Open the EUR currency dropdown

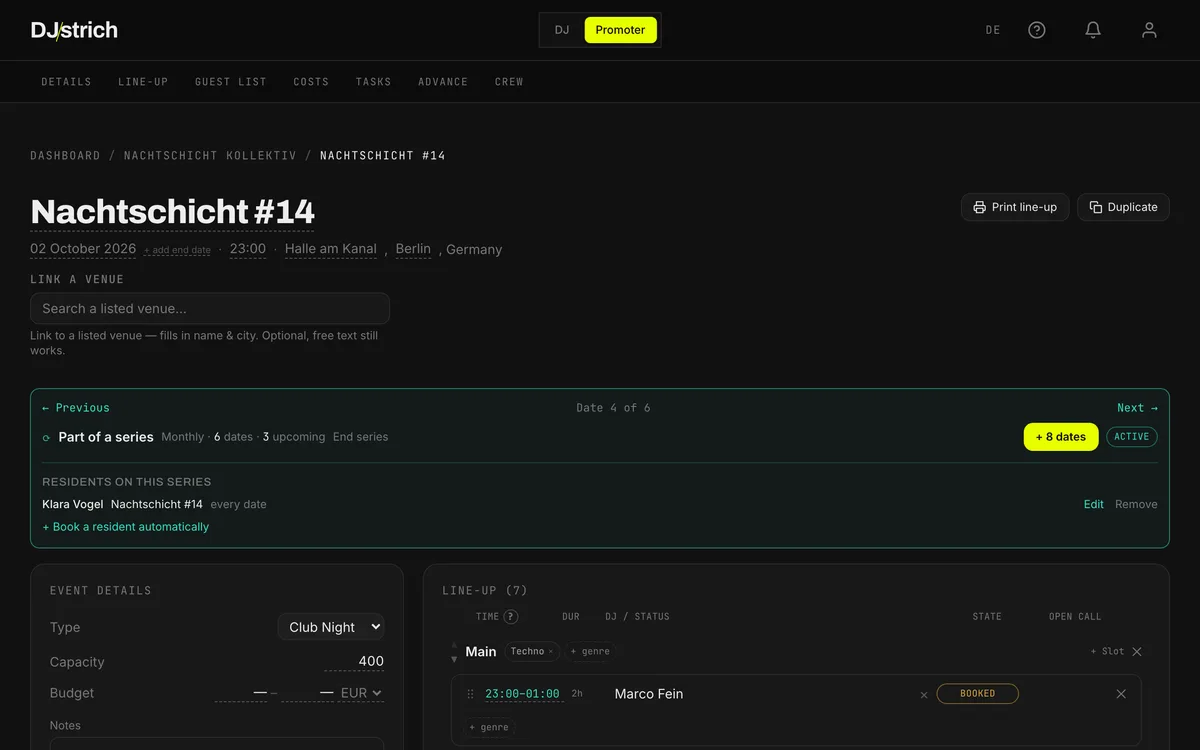pos(361,692)
